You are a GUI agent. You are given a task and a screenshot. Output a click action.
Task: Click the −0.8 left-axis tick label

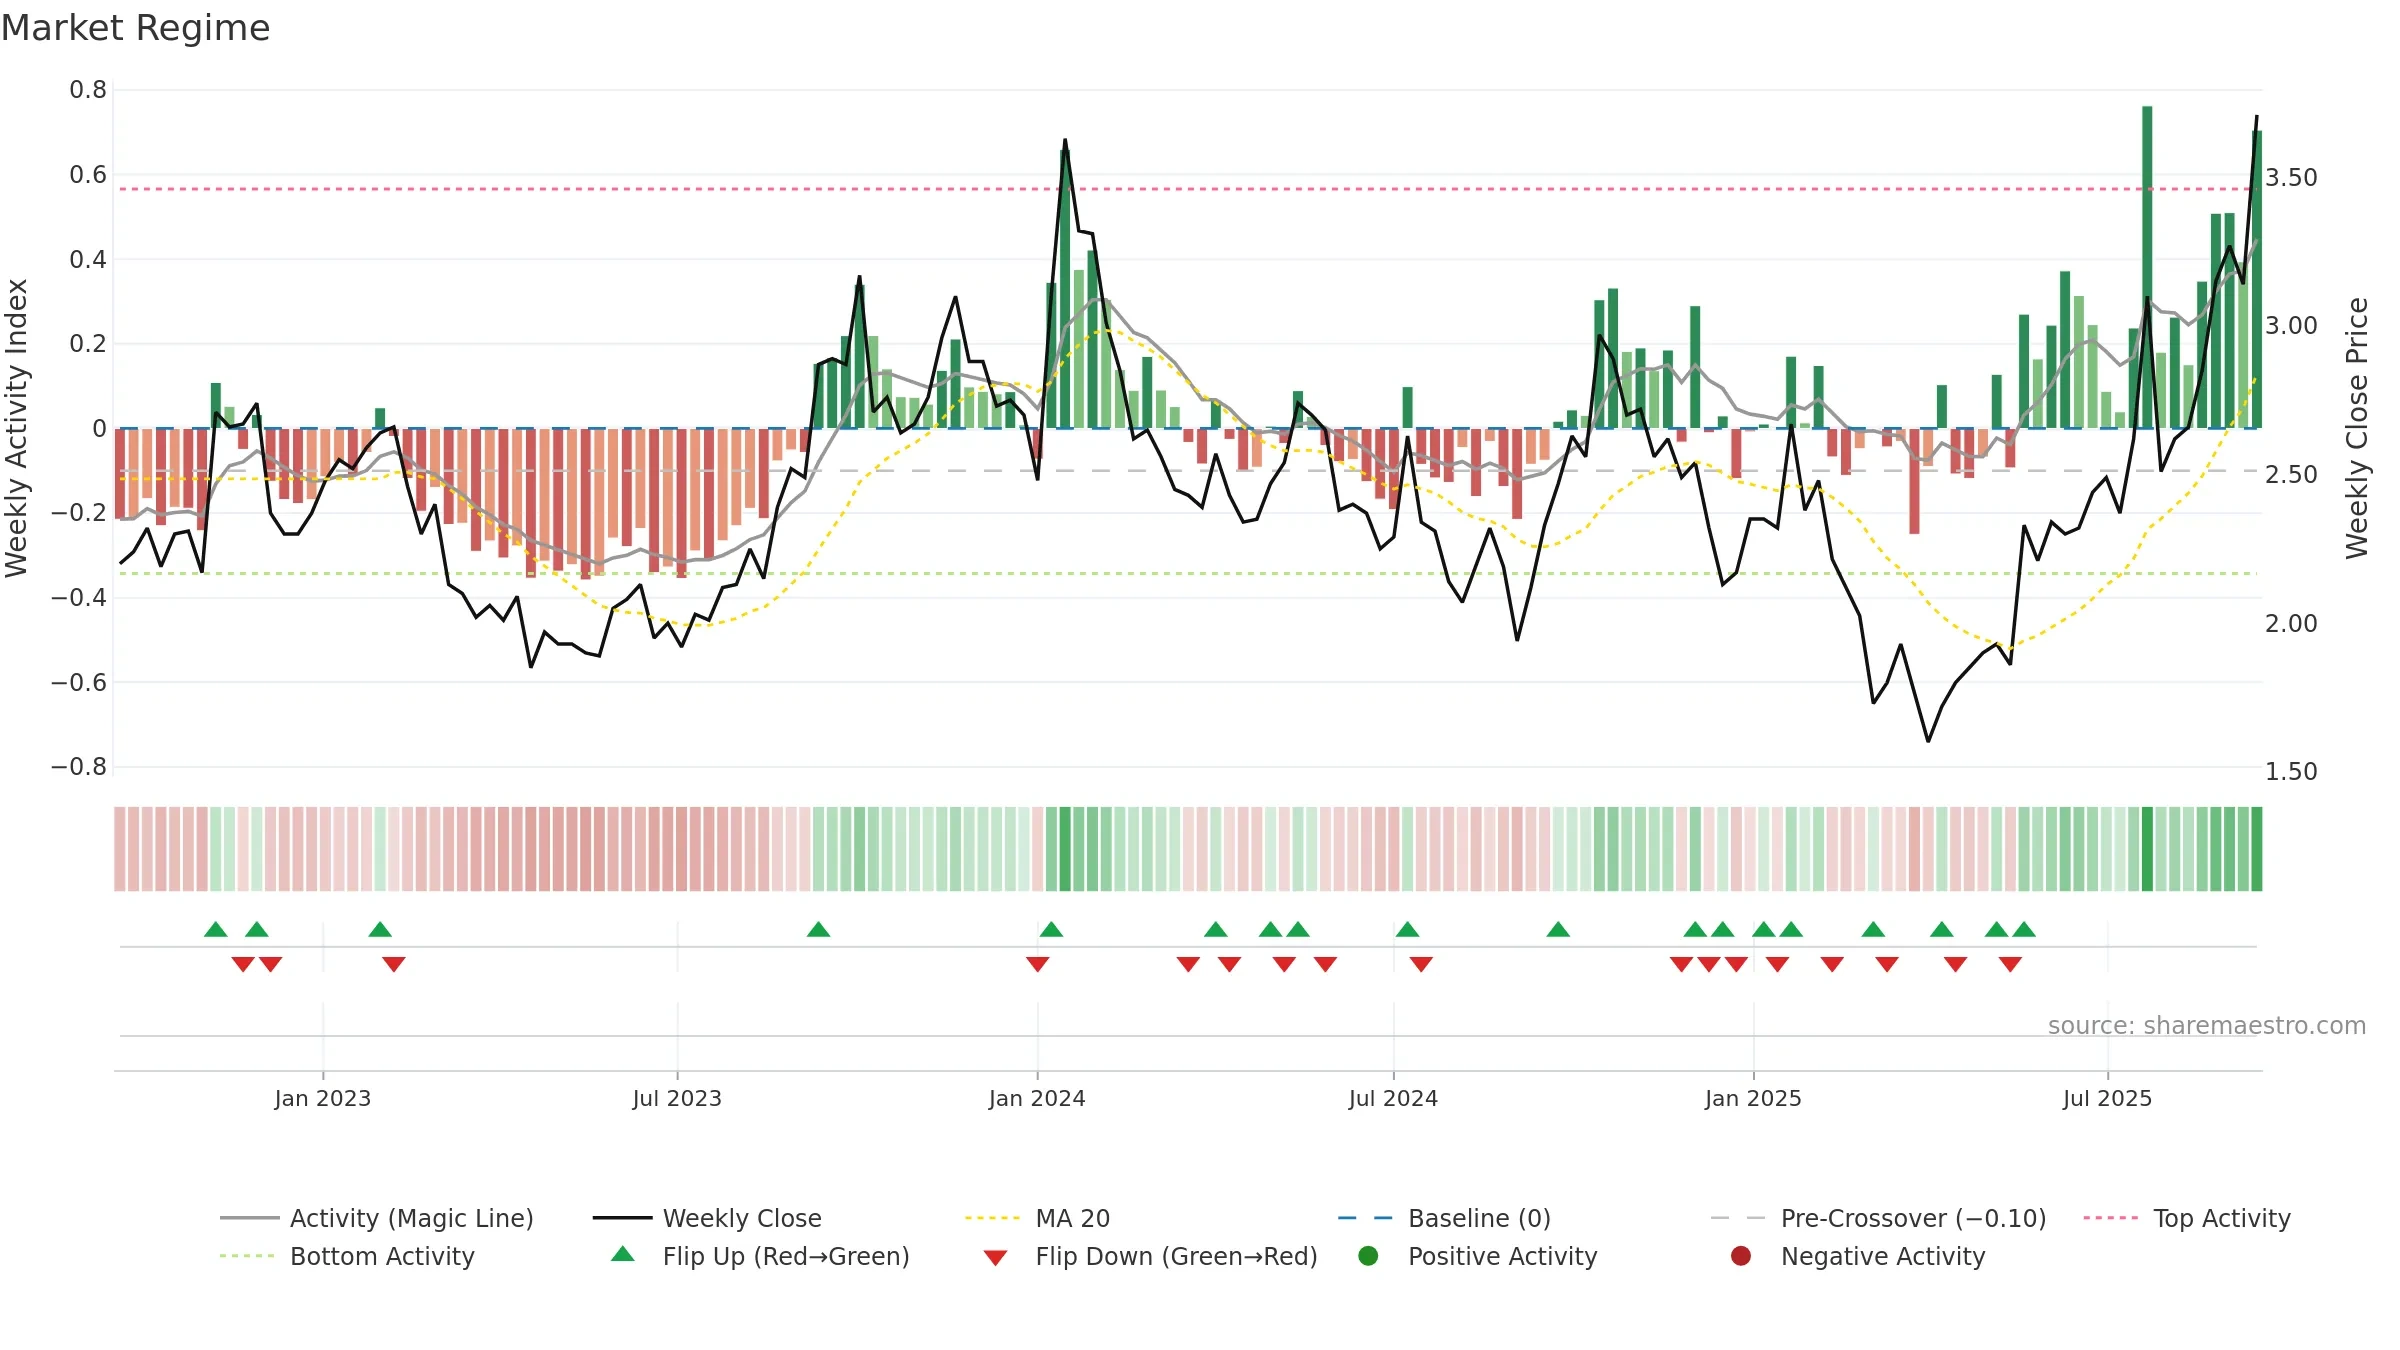[79, 767]
